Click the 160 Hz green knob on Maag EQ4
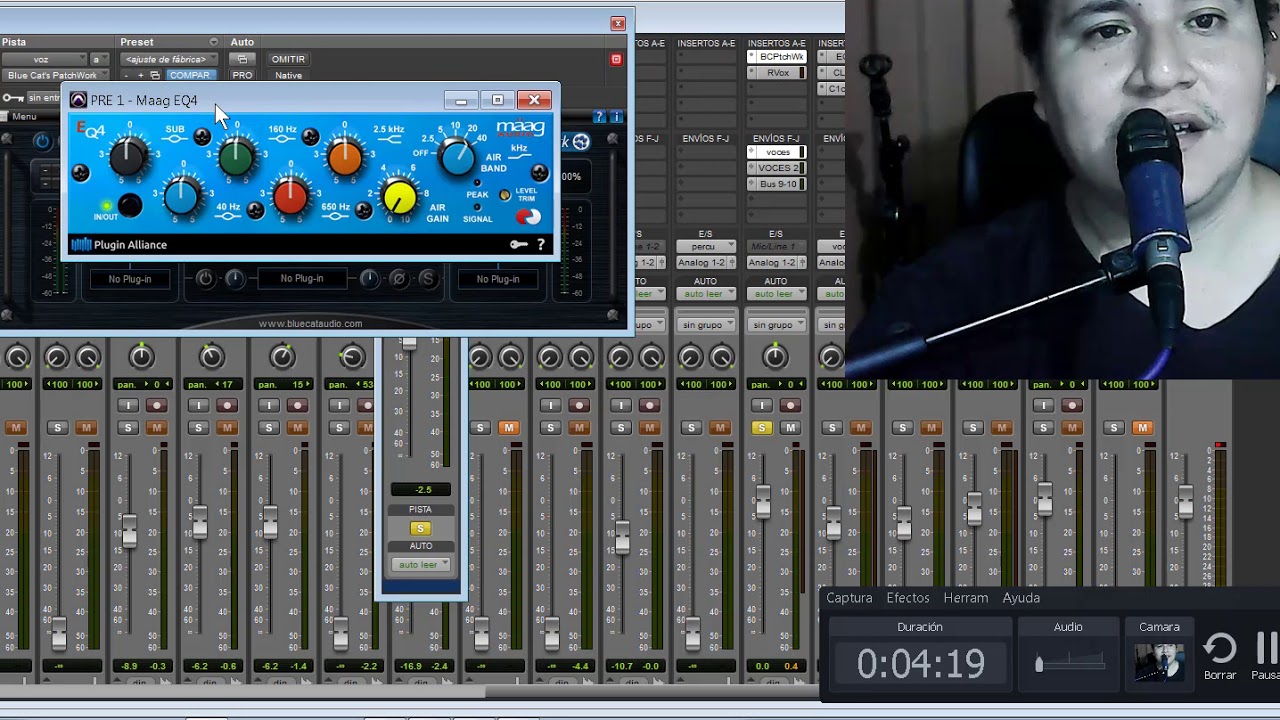Viewport: 1280px width, 720px height. (236, 155)
